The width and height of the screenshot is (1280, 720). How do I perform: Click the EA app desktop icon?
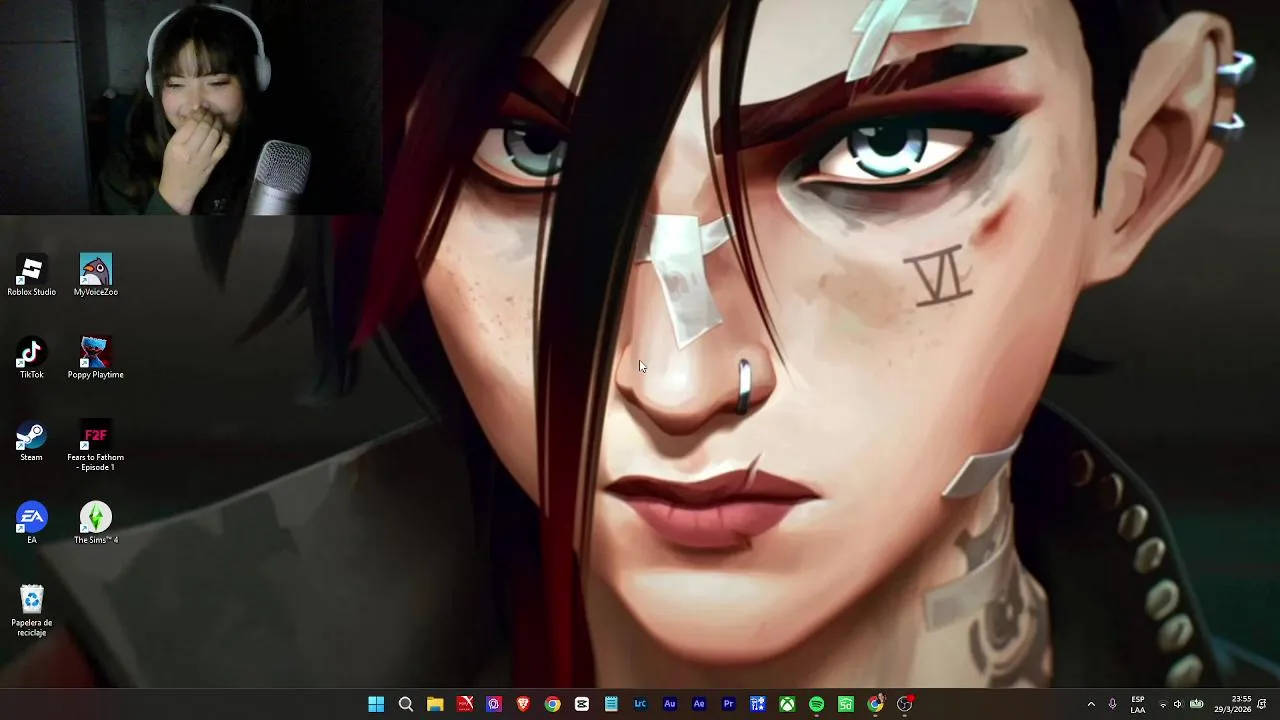[31, 523]
